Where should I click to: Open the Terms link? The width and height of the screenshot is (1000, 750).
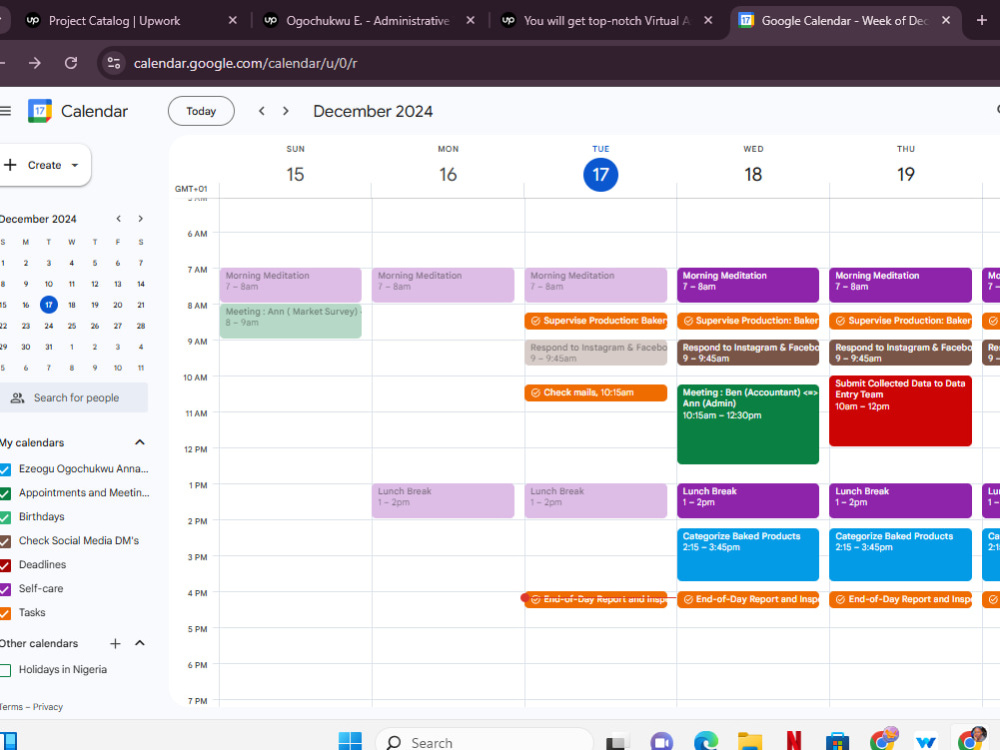point(11,707)
